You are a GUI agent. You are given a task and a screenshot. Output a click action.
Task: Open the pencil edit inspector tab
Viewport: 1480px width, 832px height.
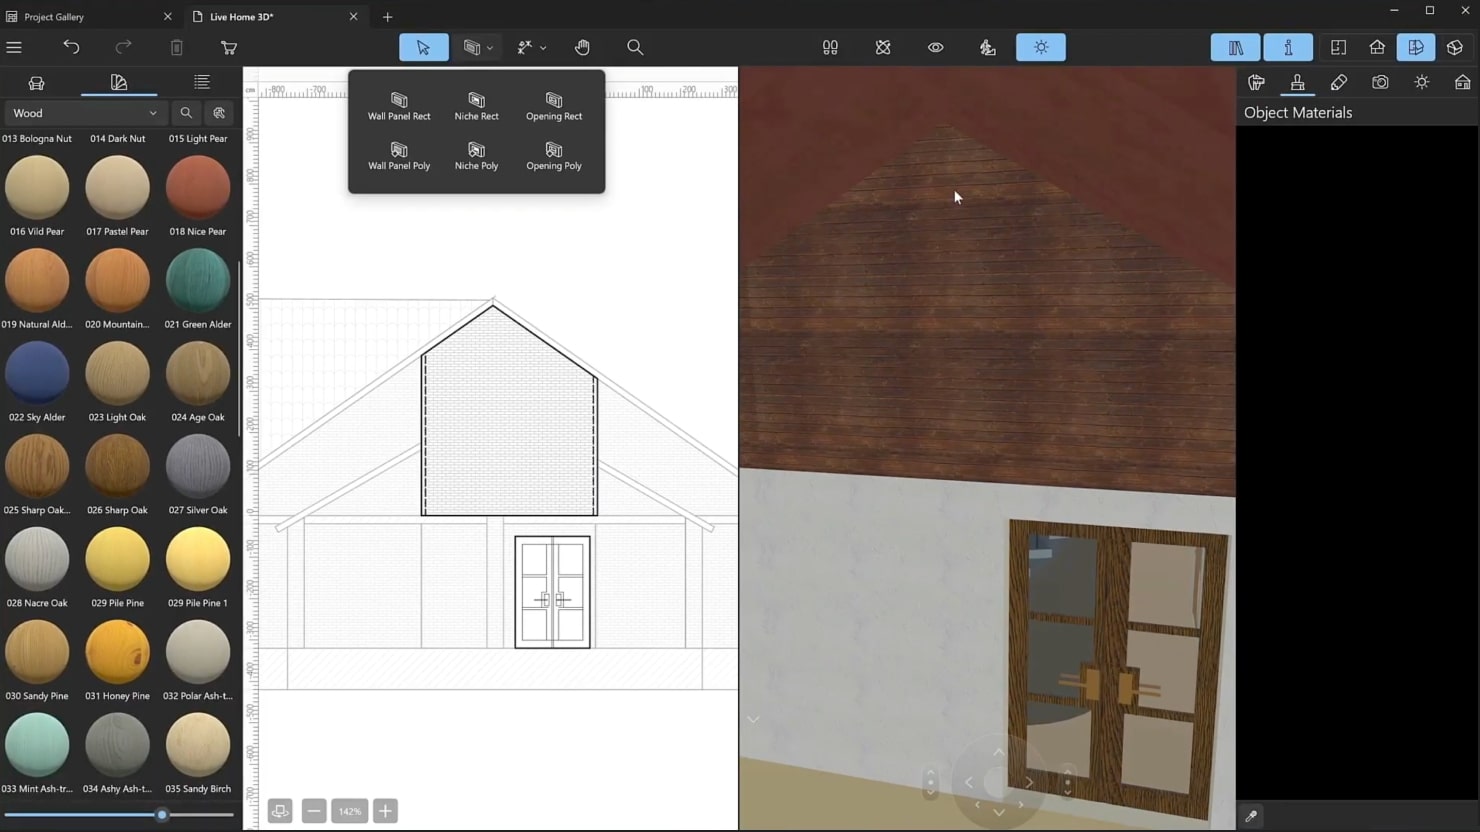coord(1339,83)
